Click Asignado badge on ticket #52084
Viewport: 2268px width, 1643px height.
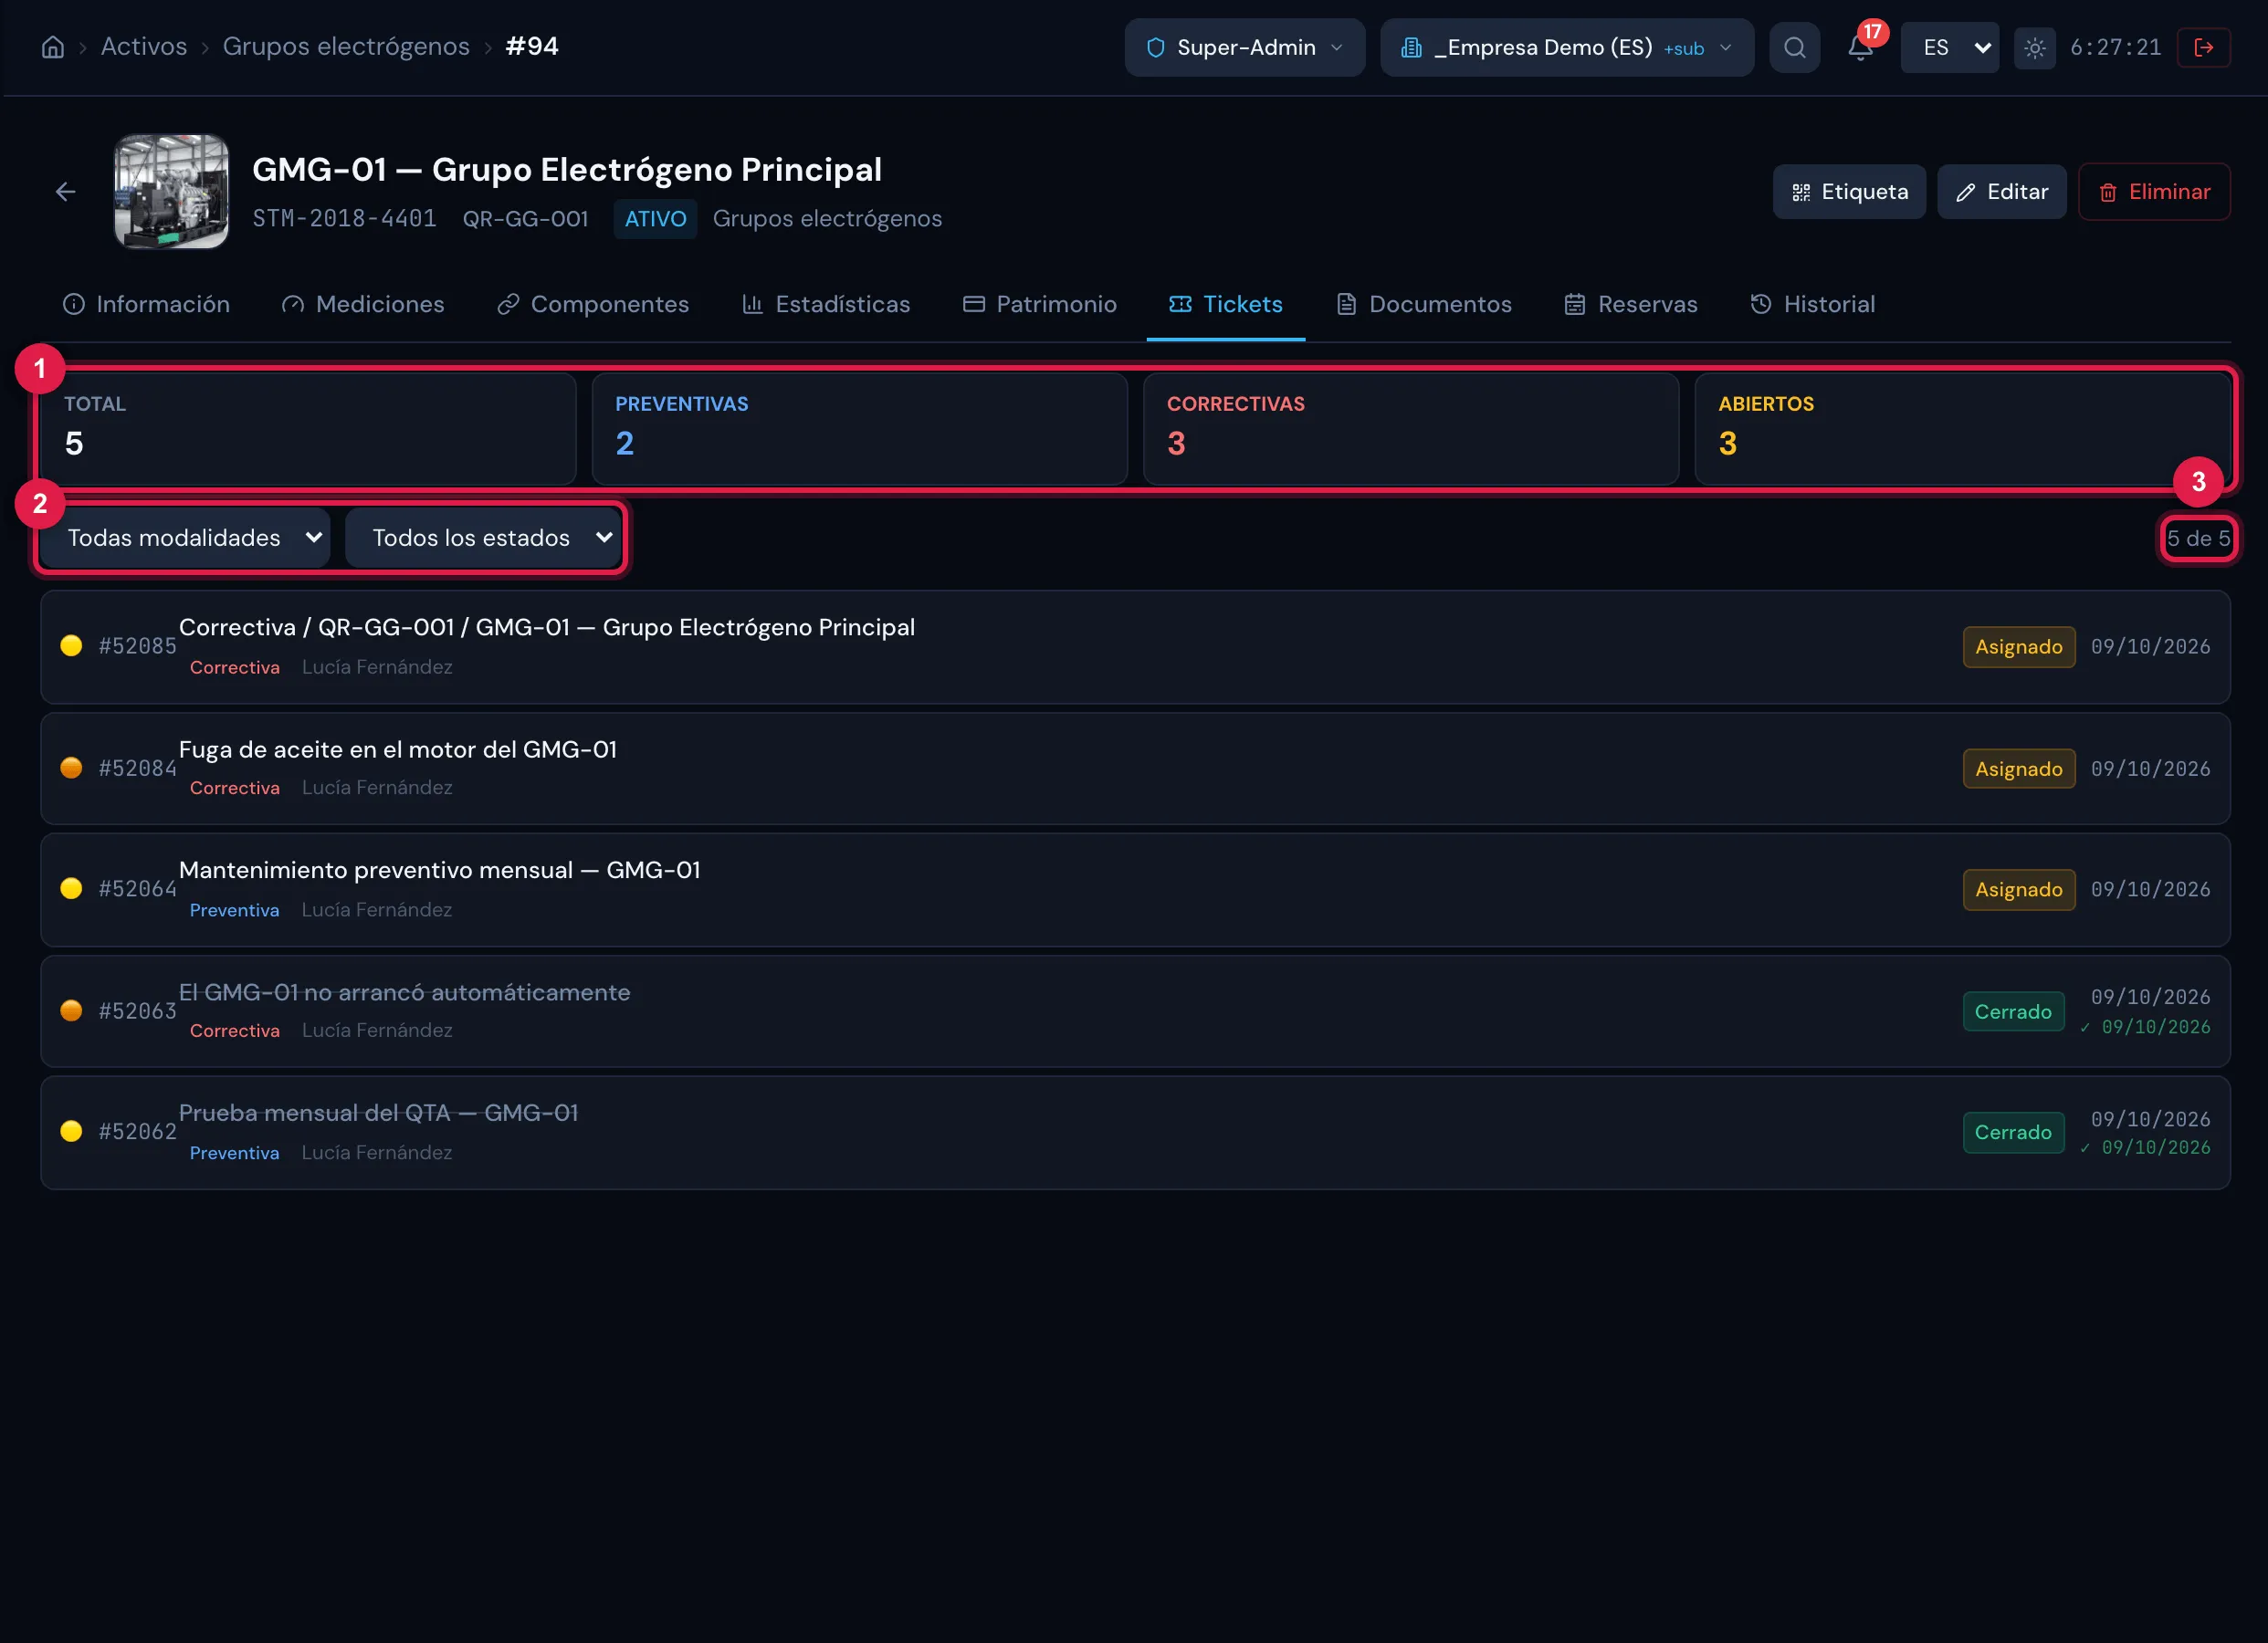click(x=2018, y=769)
